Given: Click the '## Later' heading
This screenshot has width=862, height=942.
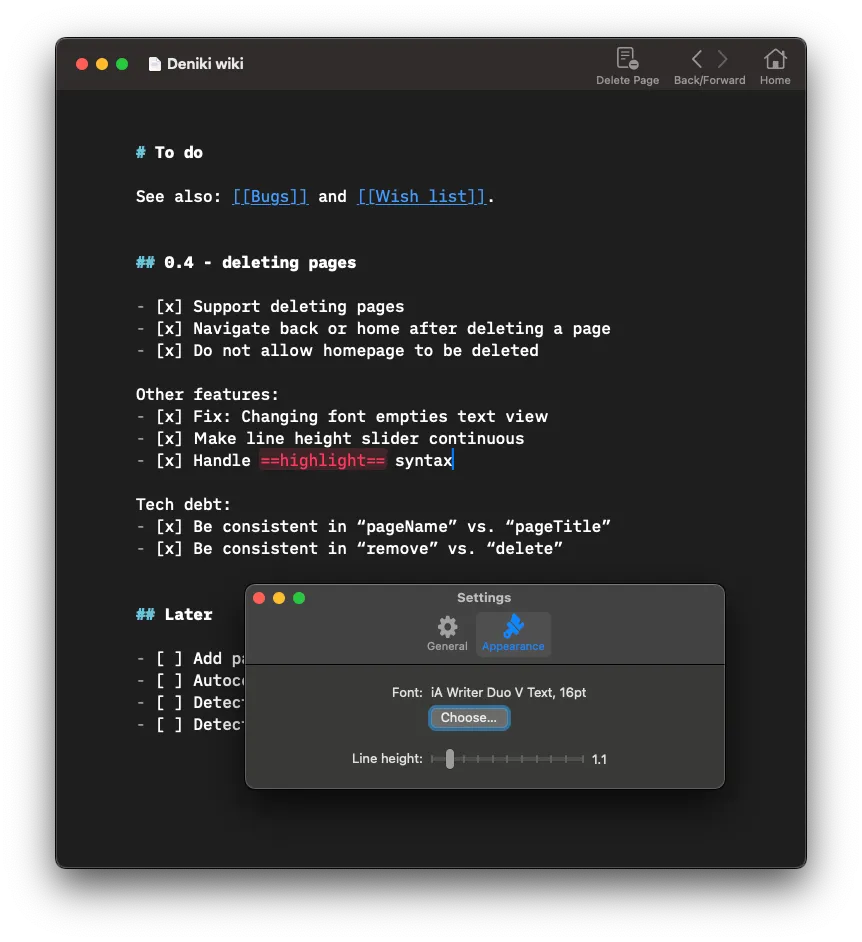Looking at the screenshot, I should point(174,615).
